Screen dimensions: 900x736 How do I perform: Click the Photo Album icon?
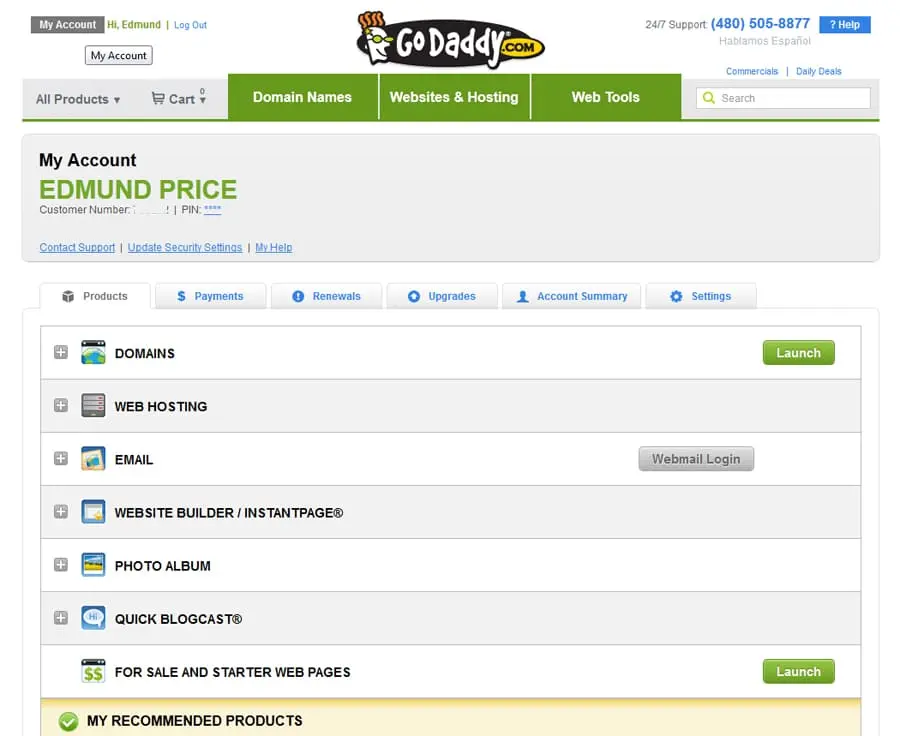click(x=93, y=565)
